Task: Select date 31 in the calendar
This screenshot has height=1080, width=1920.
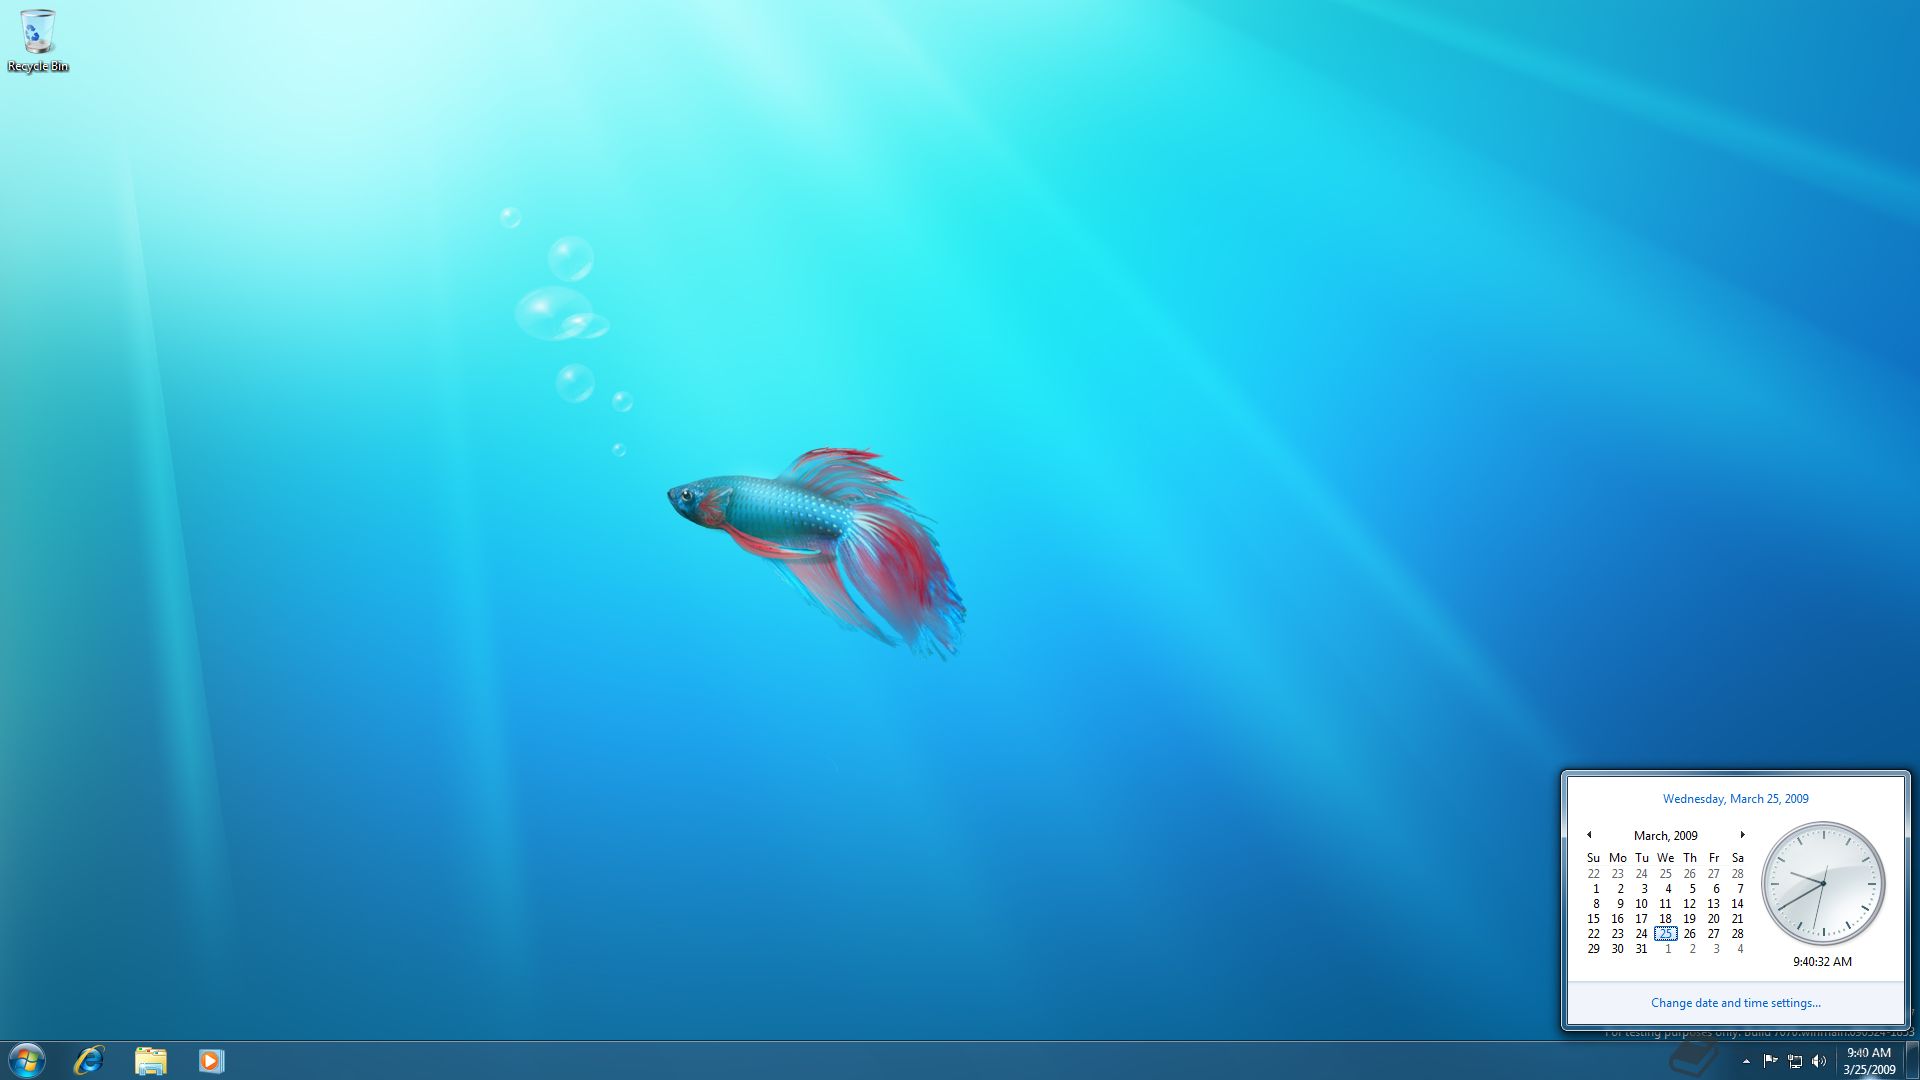Action: [1641, 948]
